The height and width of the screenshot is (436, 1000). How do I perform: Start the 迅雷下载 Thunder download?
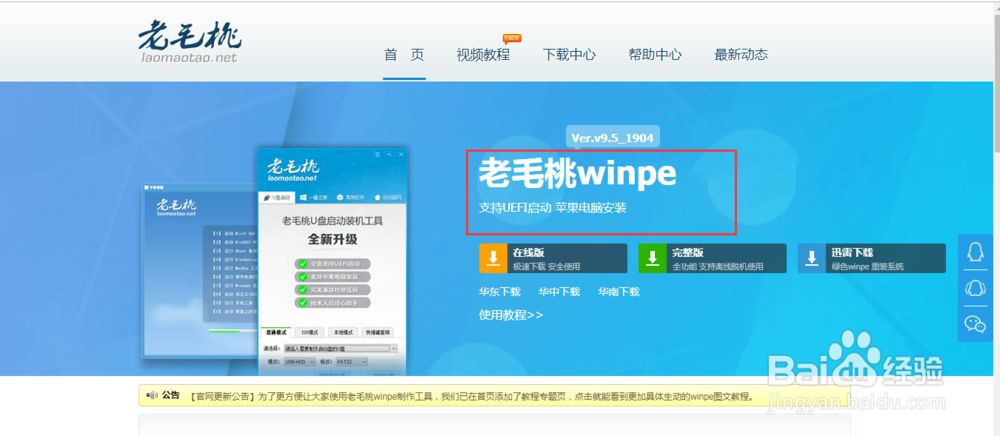872,258
